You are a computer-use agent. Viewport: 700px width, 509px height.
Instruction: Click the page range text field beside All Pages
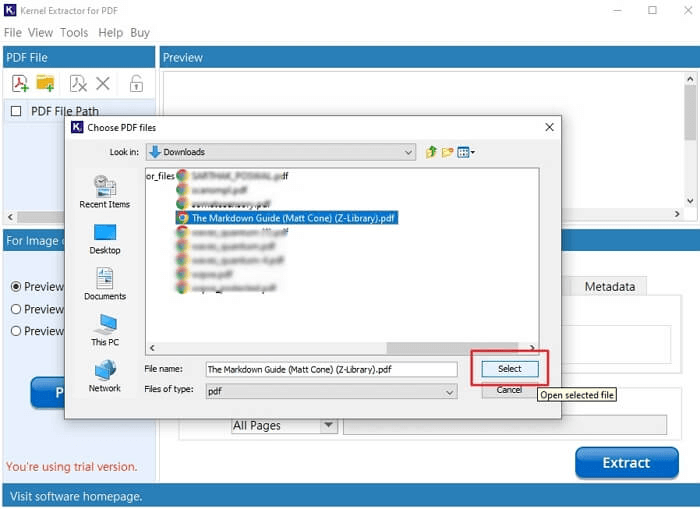tap(505, 425)
